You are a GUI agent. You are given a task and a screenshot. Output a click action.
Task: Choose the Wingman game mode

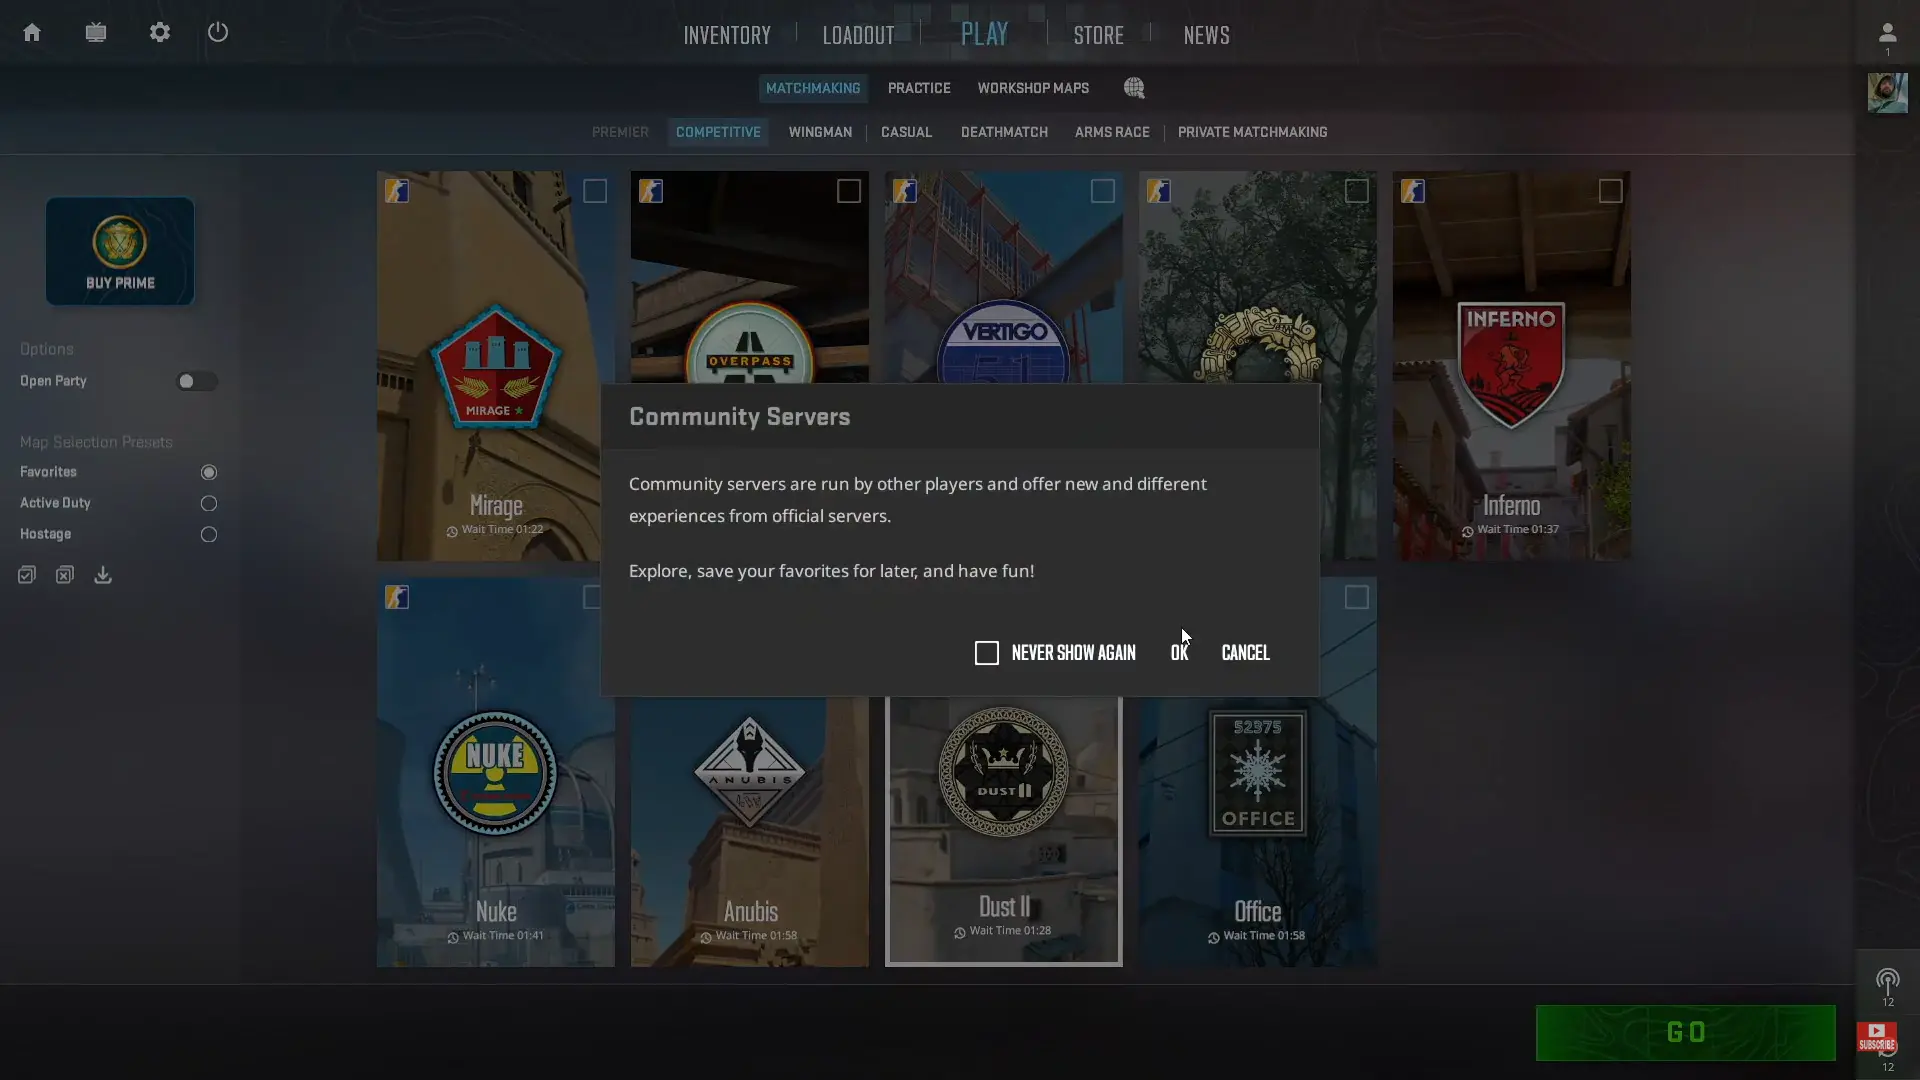tap(820, 132)
